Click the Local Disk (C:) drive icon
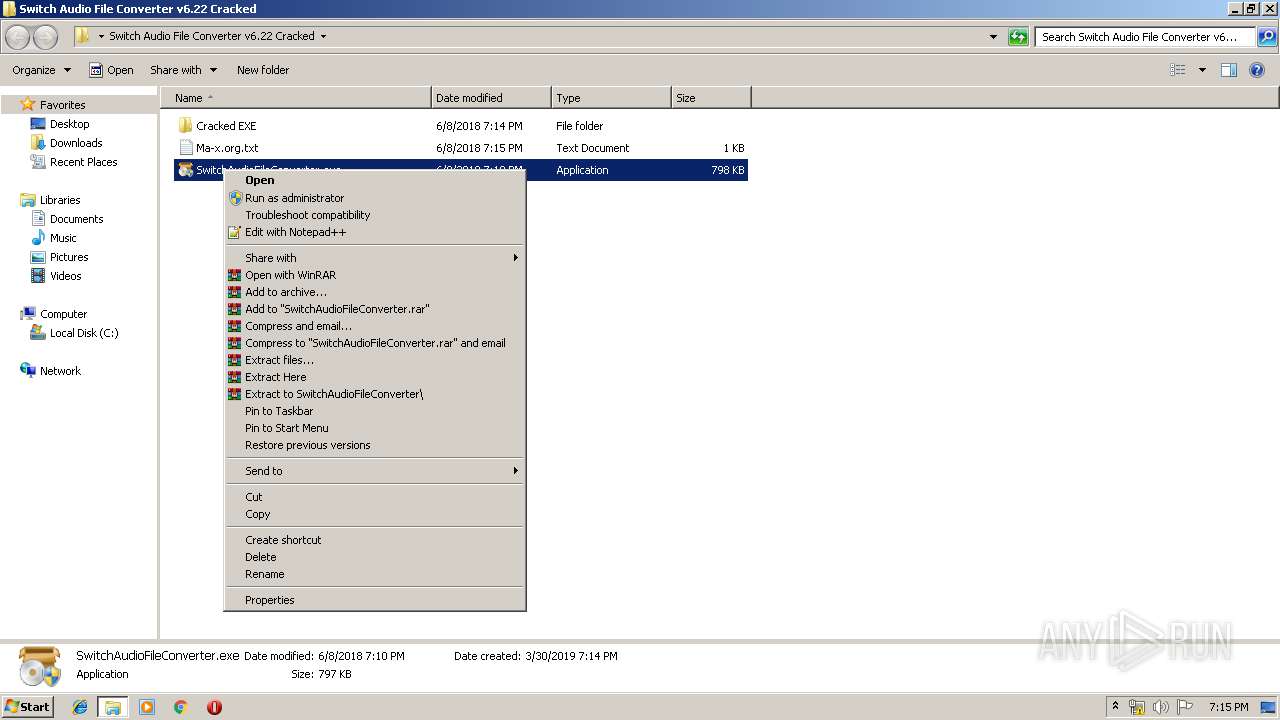This screenshot has width=1280, height=720. pos(38,333)
